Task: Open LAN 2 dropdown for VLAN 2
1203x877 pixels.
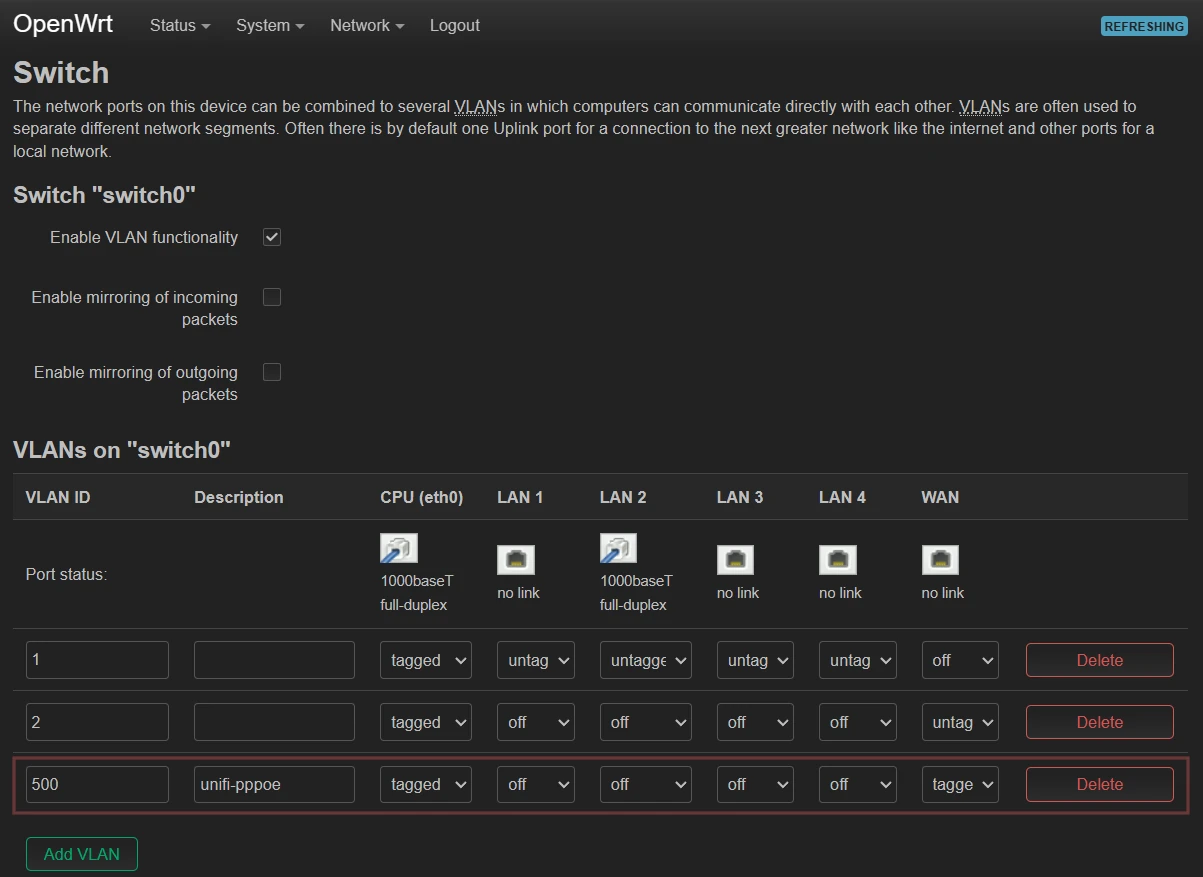Action: (x=645, y=722)
